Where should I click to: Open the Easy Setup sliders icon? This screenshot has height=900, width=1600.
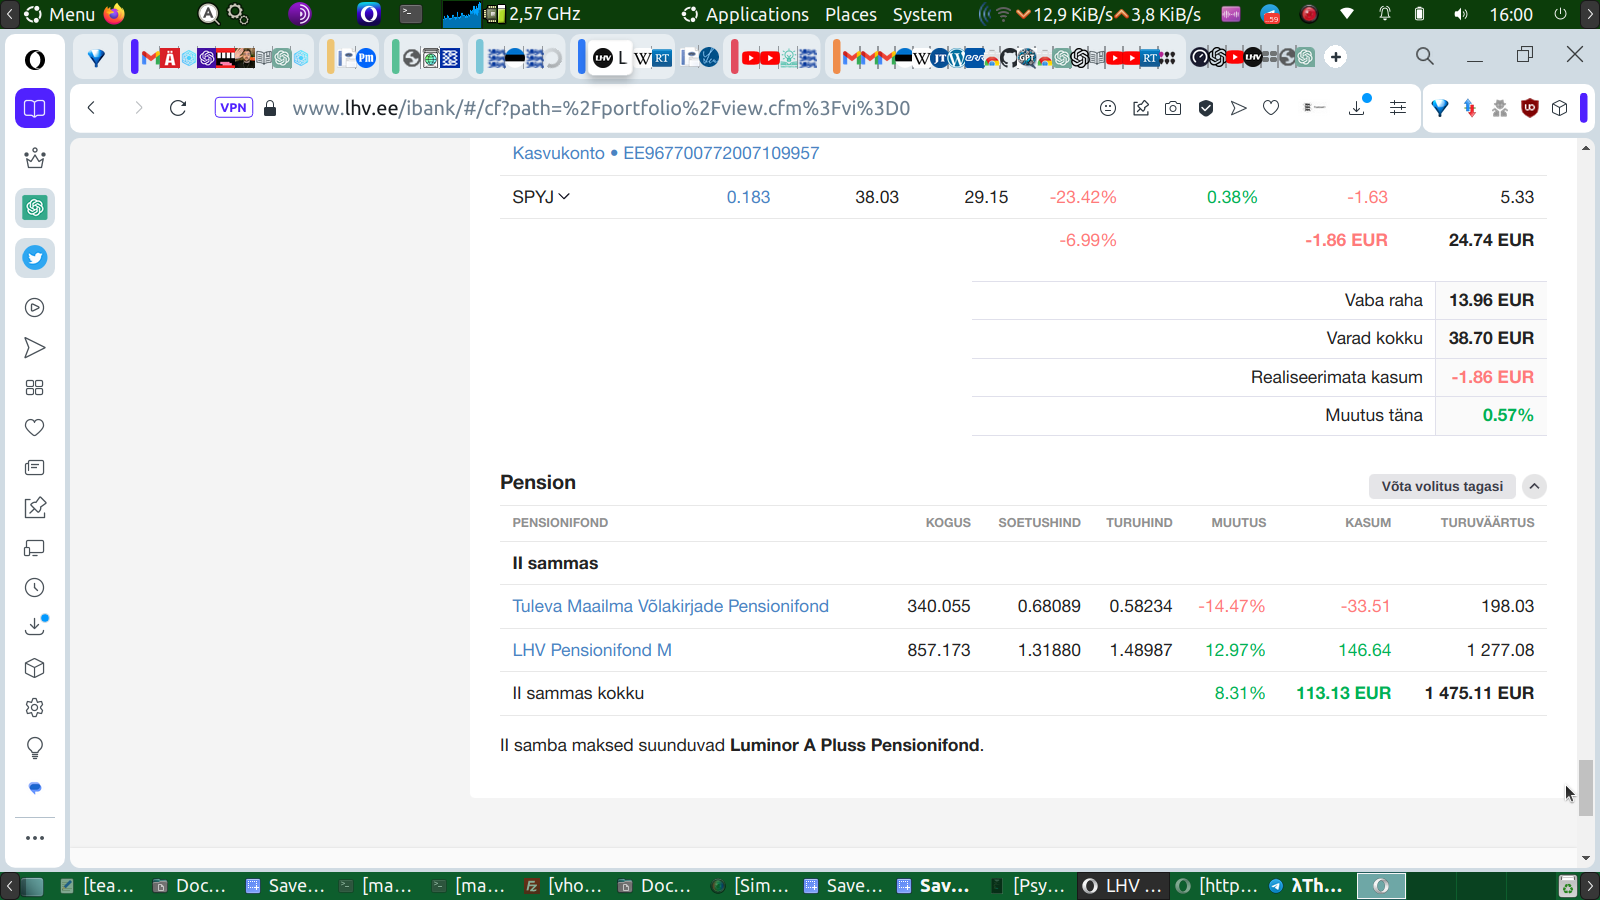(1398, 108)
